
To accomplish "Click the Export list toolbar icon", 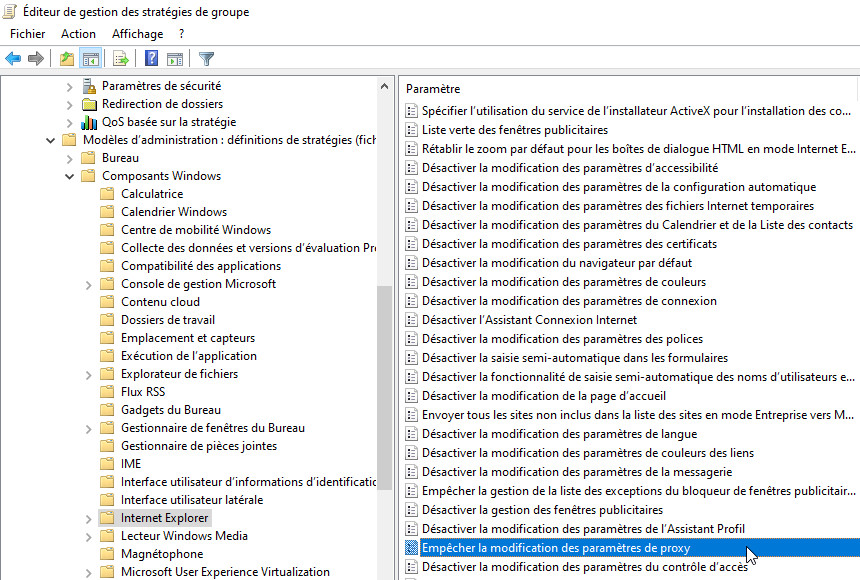I will [x=121, y=58].
